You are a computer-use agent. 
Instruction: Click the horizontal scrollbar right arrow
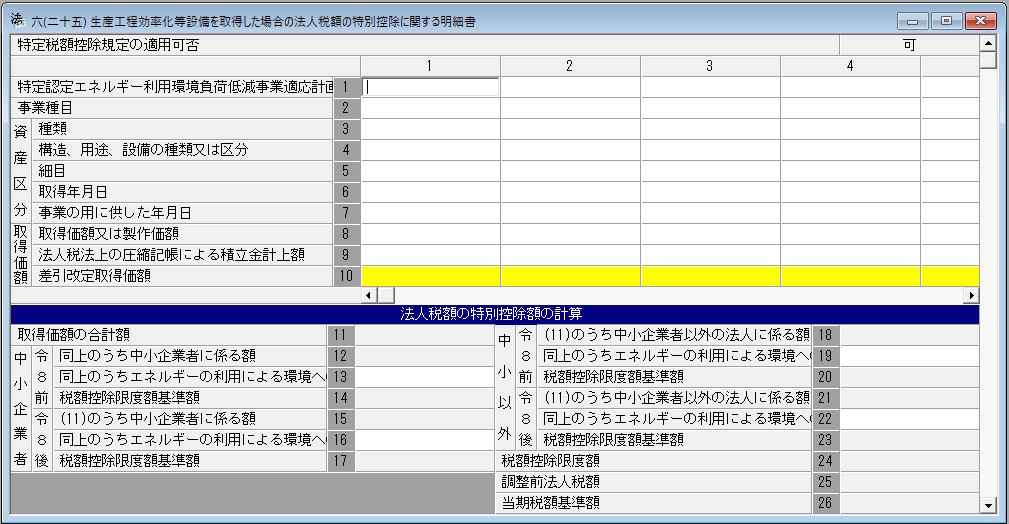(972, 295)
